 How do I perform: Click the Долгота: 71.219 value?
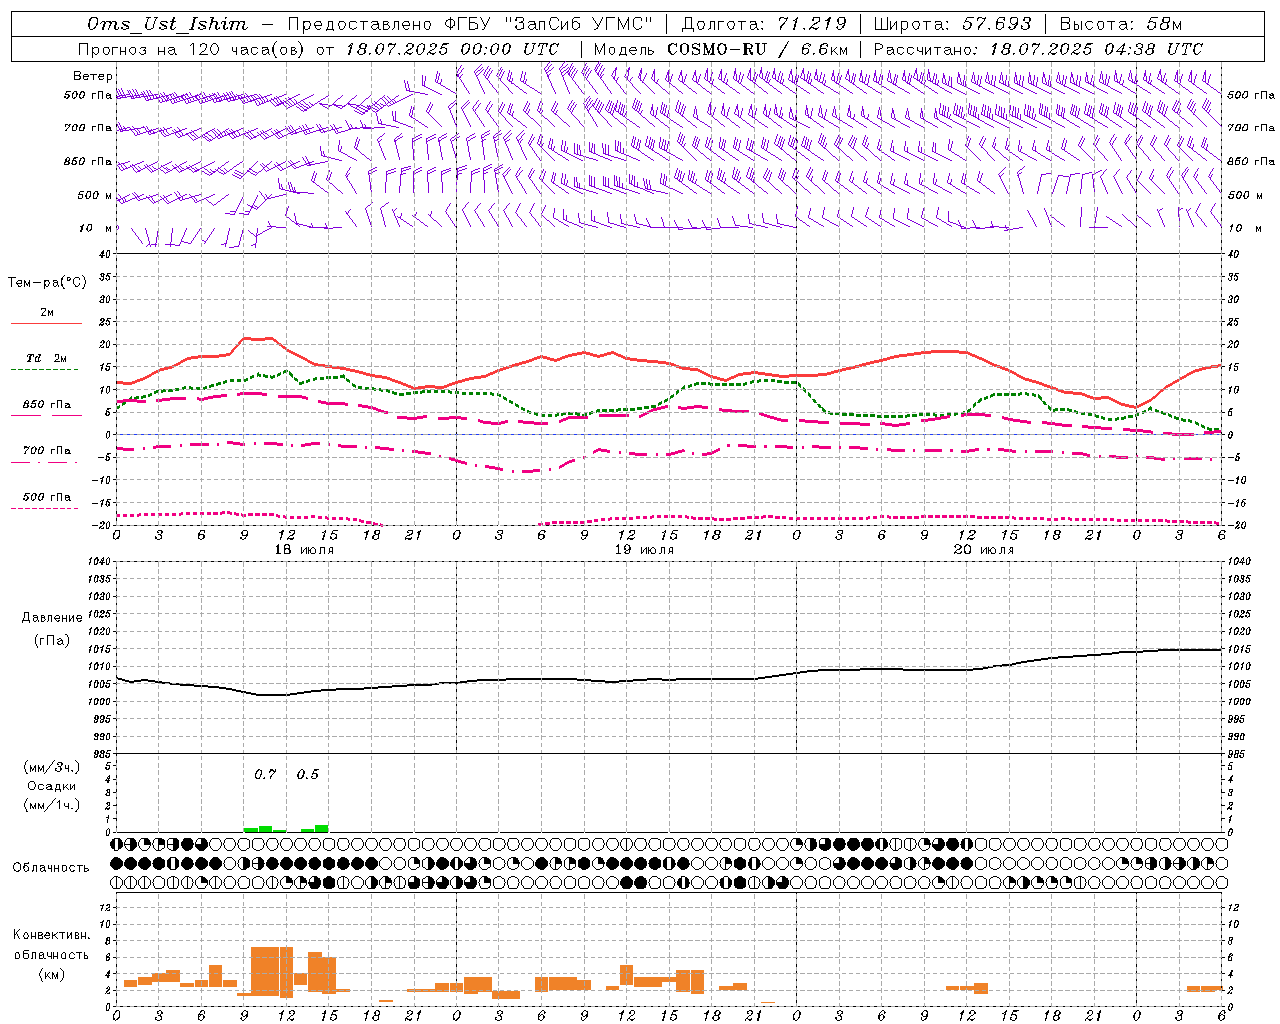(x=764, y=24)
